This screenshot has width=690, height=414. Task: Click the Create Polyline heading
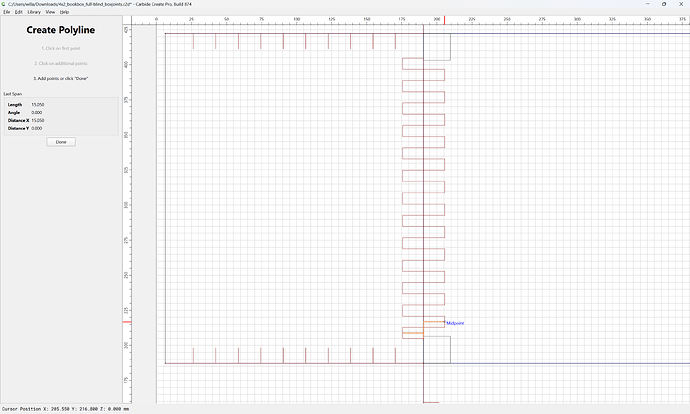point(61,30)
